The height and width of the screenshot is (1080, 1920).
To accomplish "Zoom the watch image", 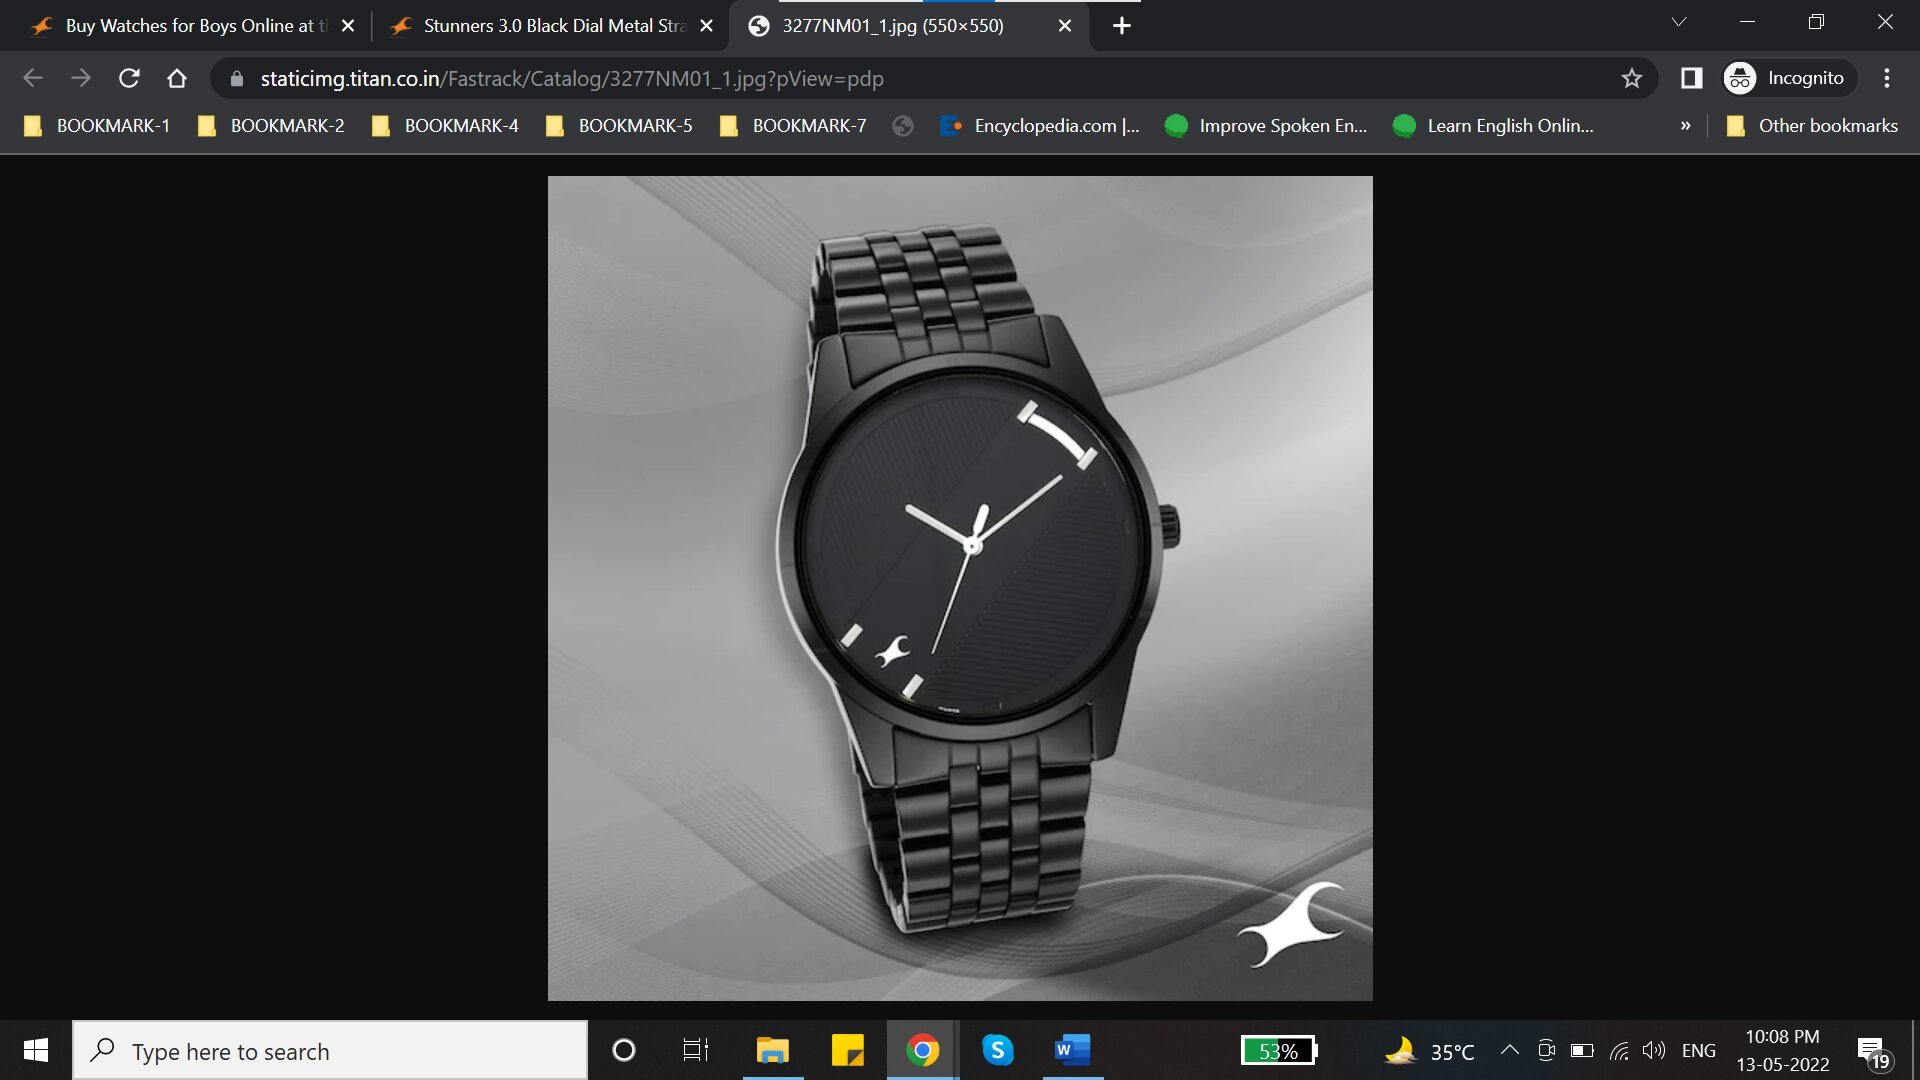I will [x=960, y=588].
